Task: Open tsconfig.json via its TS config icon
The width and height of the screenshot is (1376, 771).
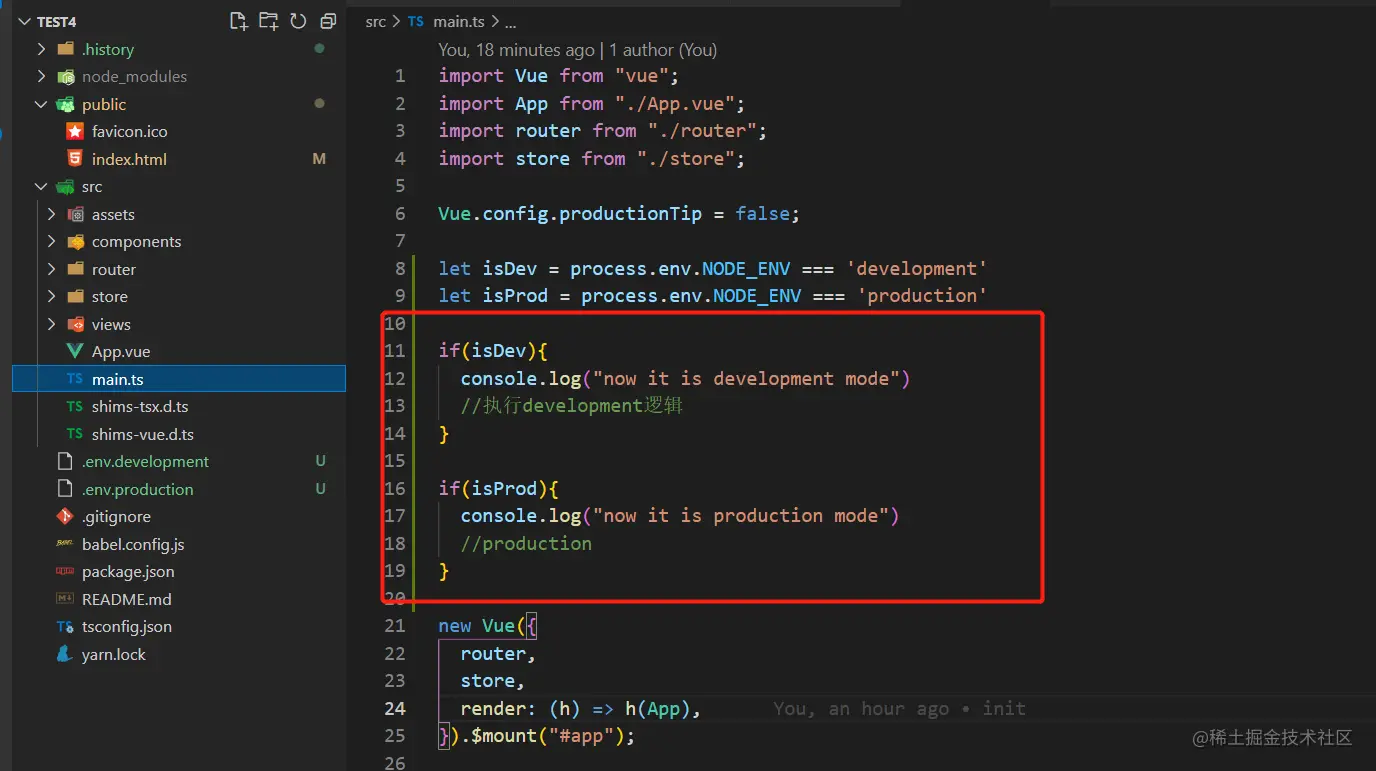Action: 65,627
